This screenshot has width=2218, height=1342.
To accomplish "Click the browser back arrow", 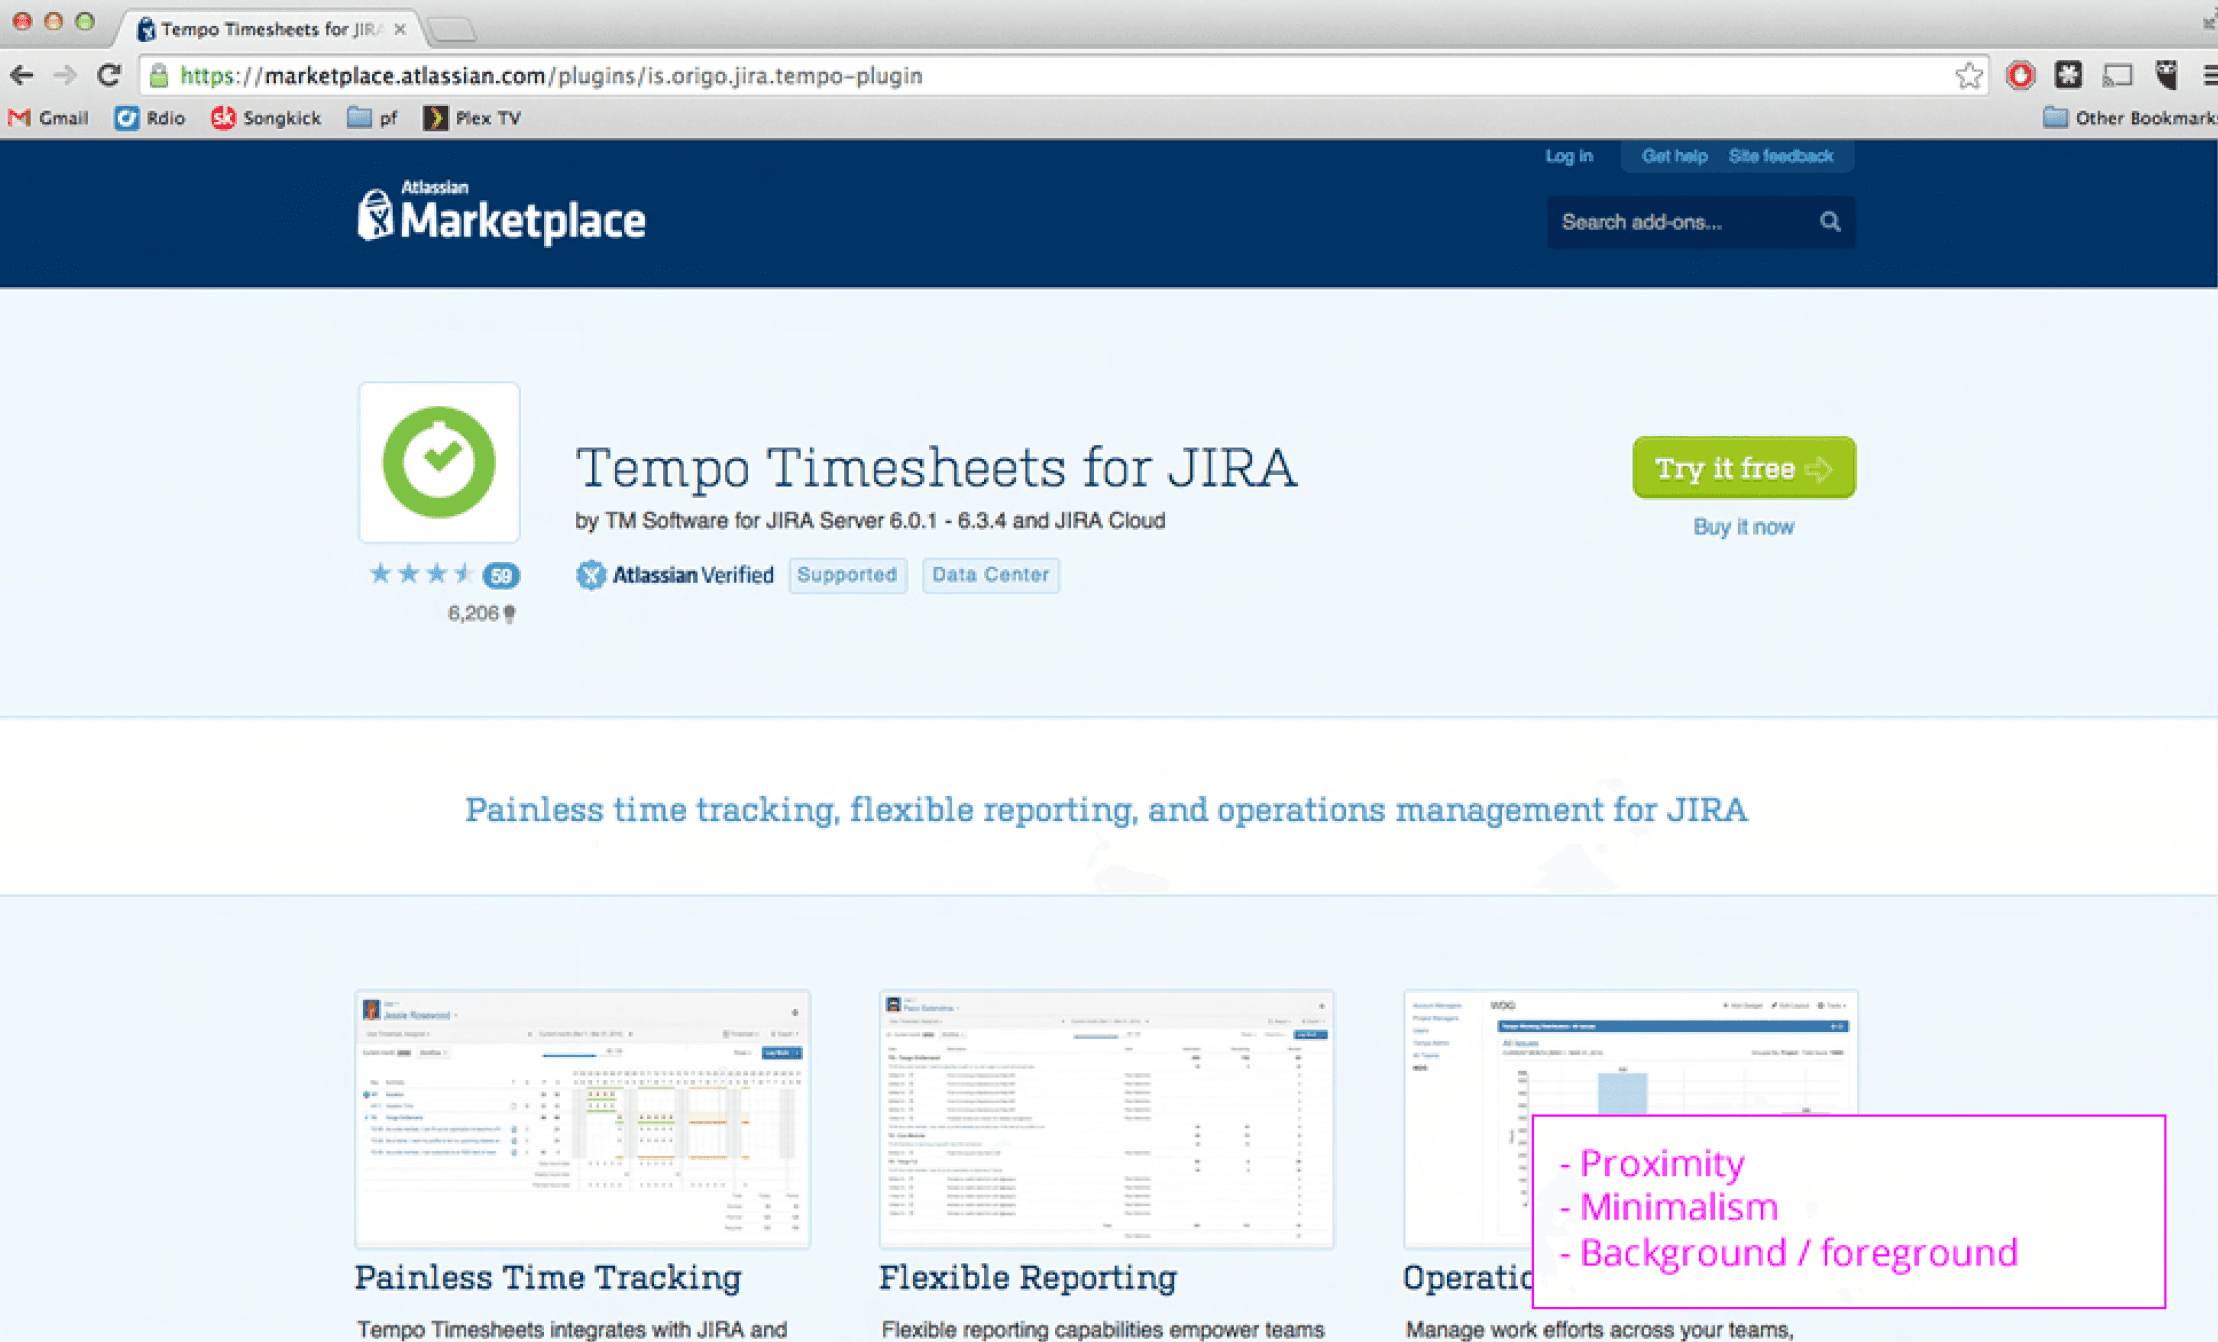I will [x=22, y=75].
